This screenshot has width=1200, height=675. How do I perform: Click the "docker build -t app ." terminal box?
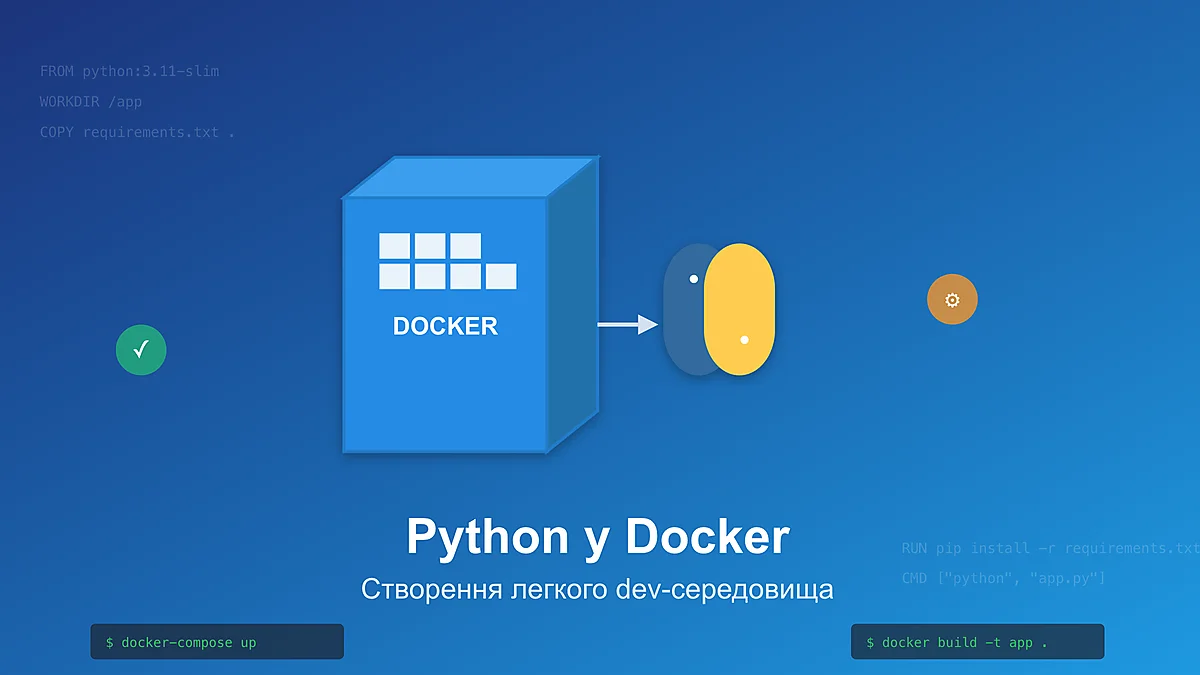click(977, 642)
